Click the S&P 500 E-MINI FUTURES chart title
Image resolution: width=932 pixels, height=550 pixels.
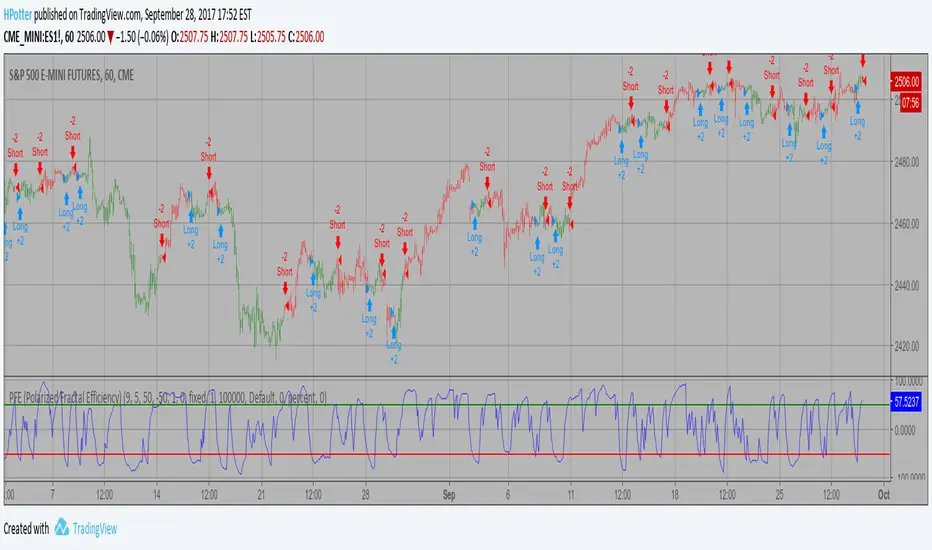pos(71,76)
